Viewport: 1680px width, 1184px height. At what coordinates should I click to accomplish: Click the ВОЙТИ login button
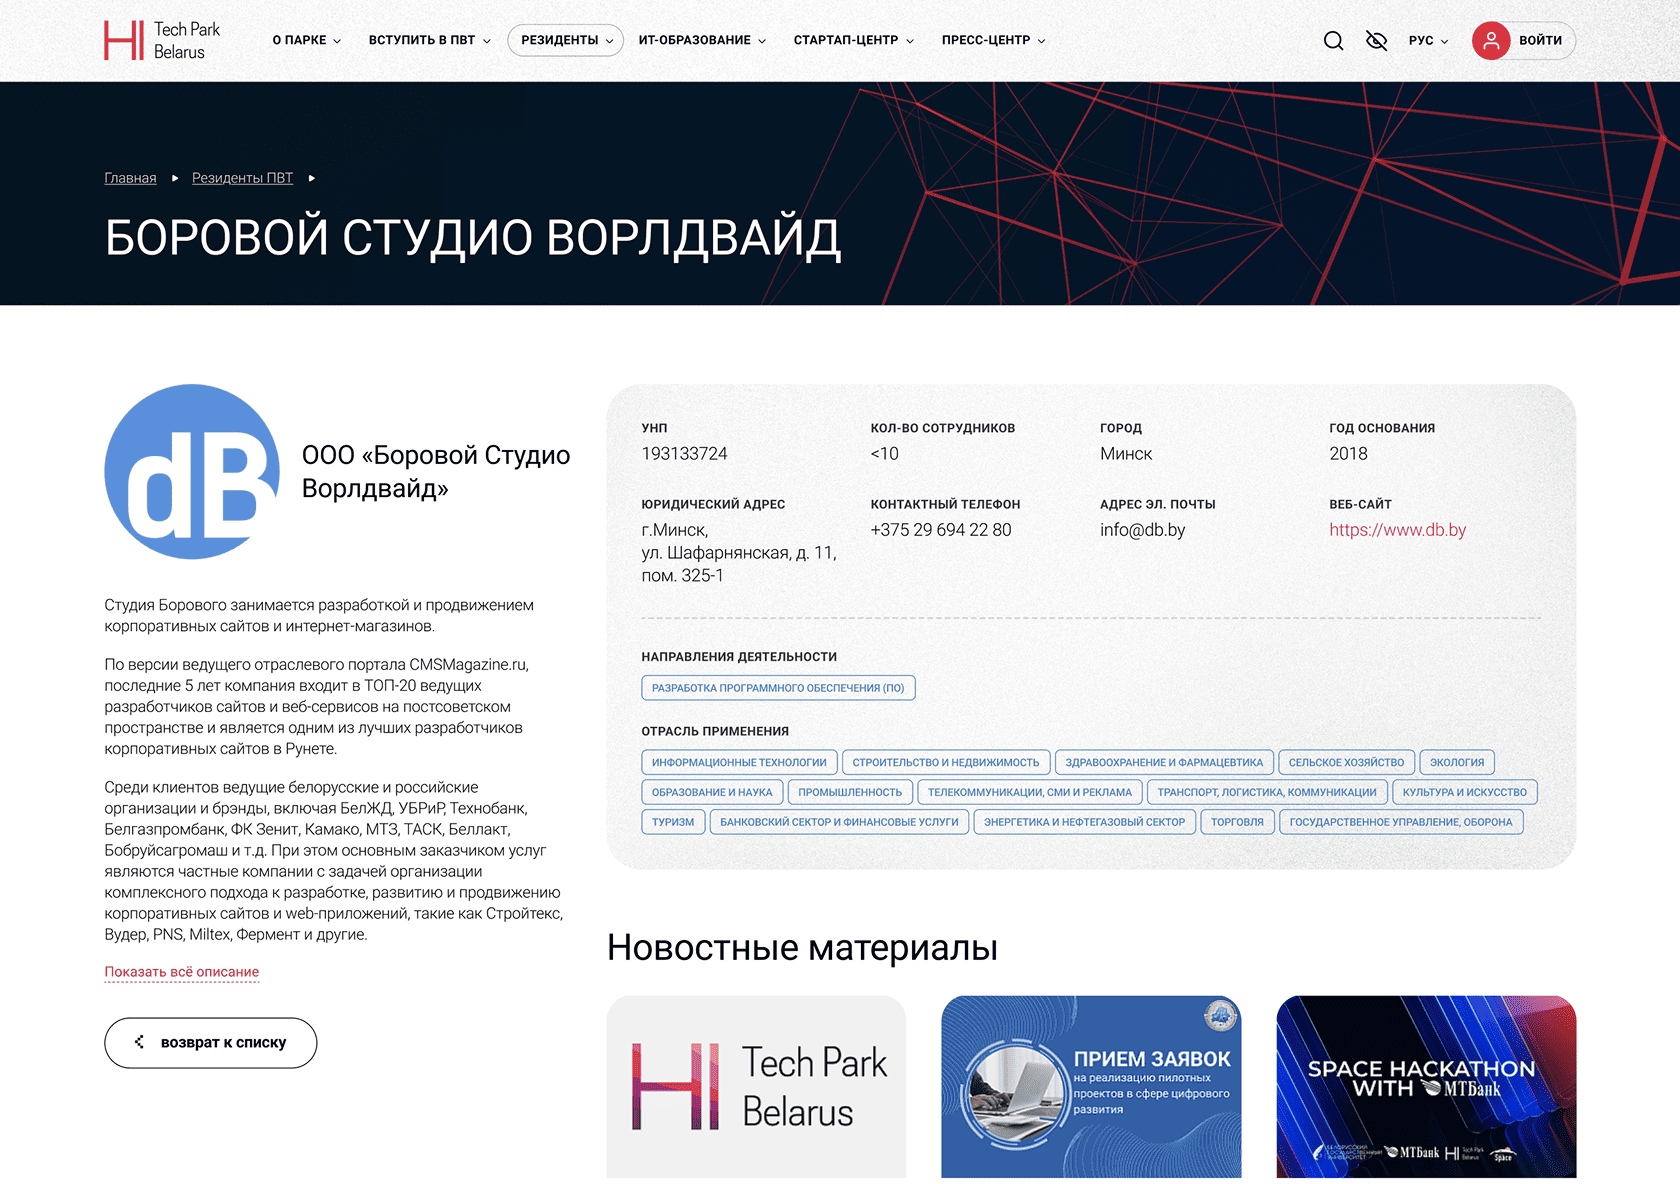1540,41
